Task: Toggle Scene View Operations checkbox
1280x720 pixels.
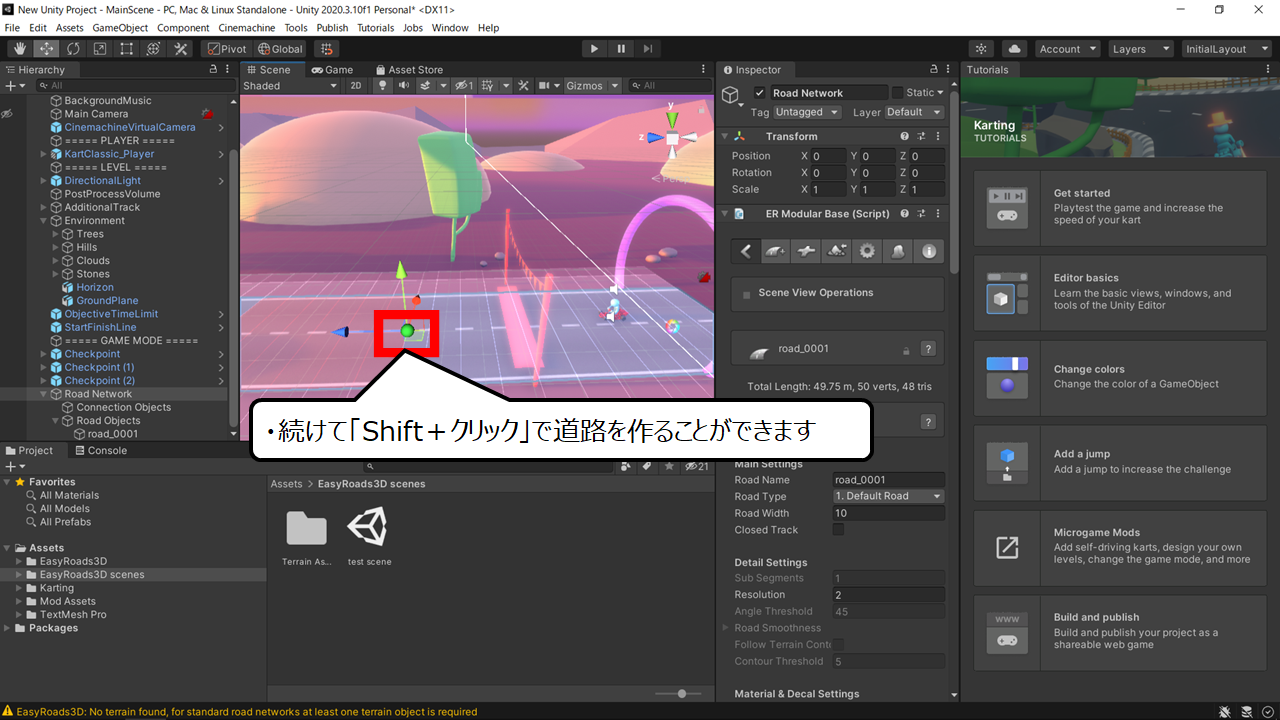Action: click(747, 295)
